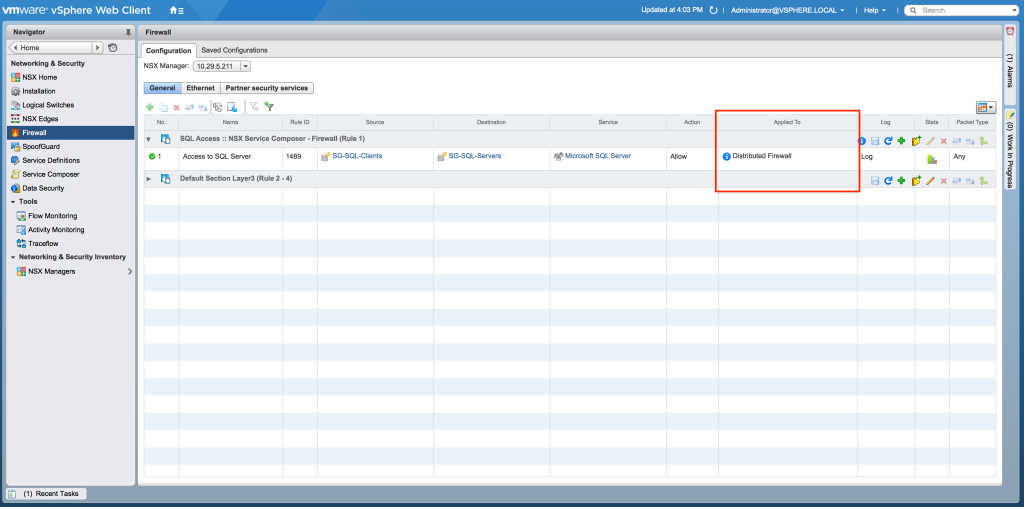Screen dimensions: 1024x507
Task: Collapse the Networking & Security Inventory group
Action: (13, 257)
